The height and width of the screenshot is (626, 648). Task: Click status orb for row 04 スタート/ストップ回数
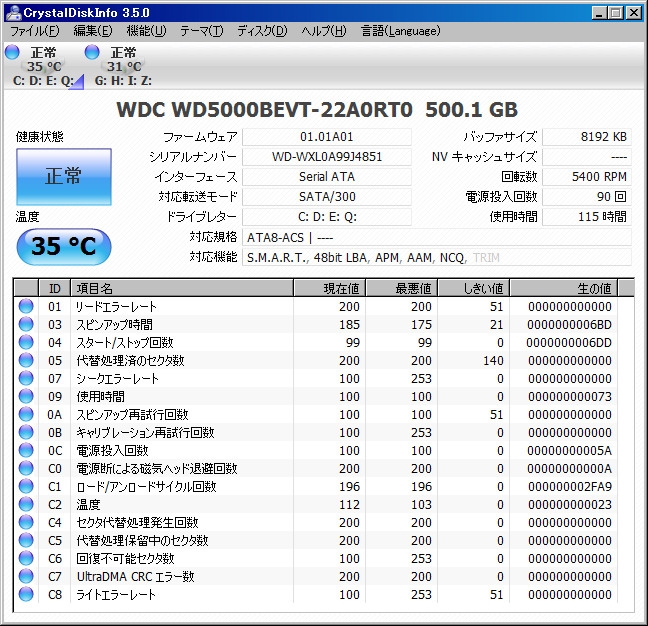(x=26, y=342)
